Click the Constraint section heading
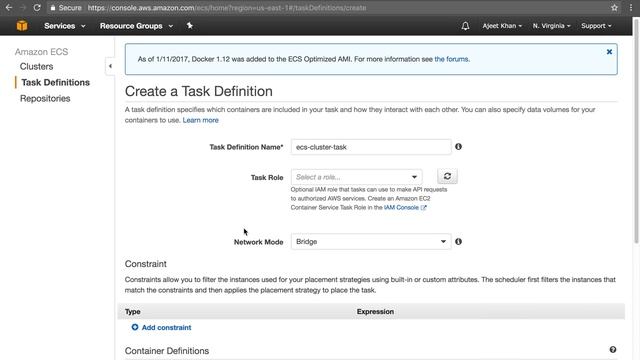The height and width of the screenshot is (360, 640). click(x=145, y=264)
